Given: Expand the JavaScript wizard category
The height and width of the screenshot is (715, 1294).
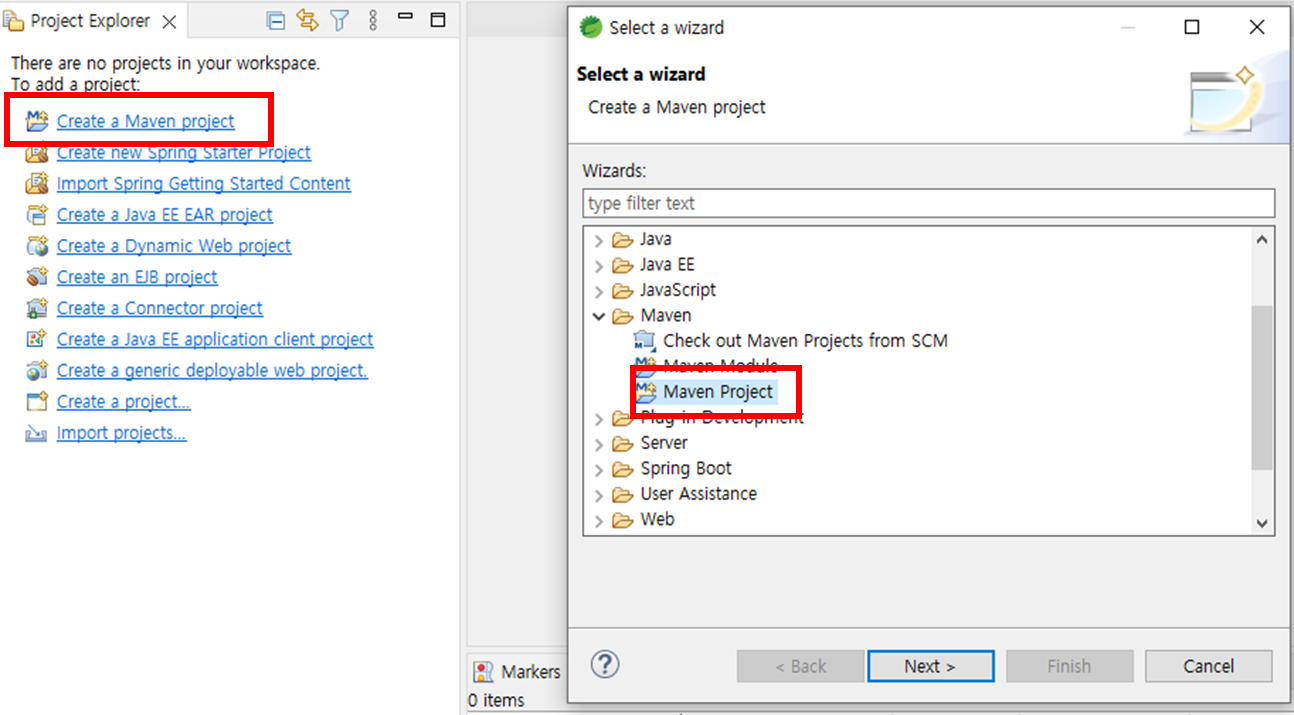Looking at the screenshot, I should point(598,291).
